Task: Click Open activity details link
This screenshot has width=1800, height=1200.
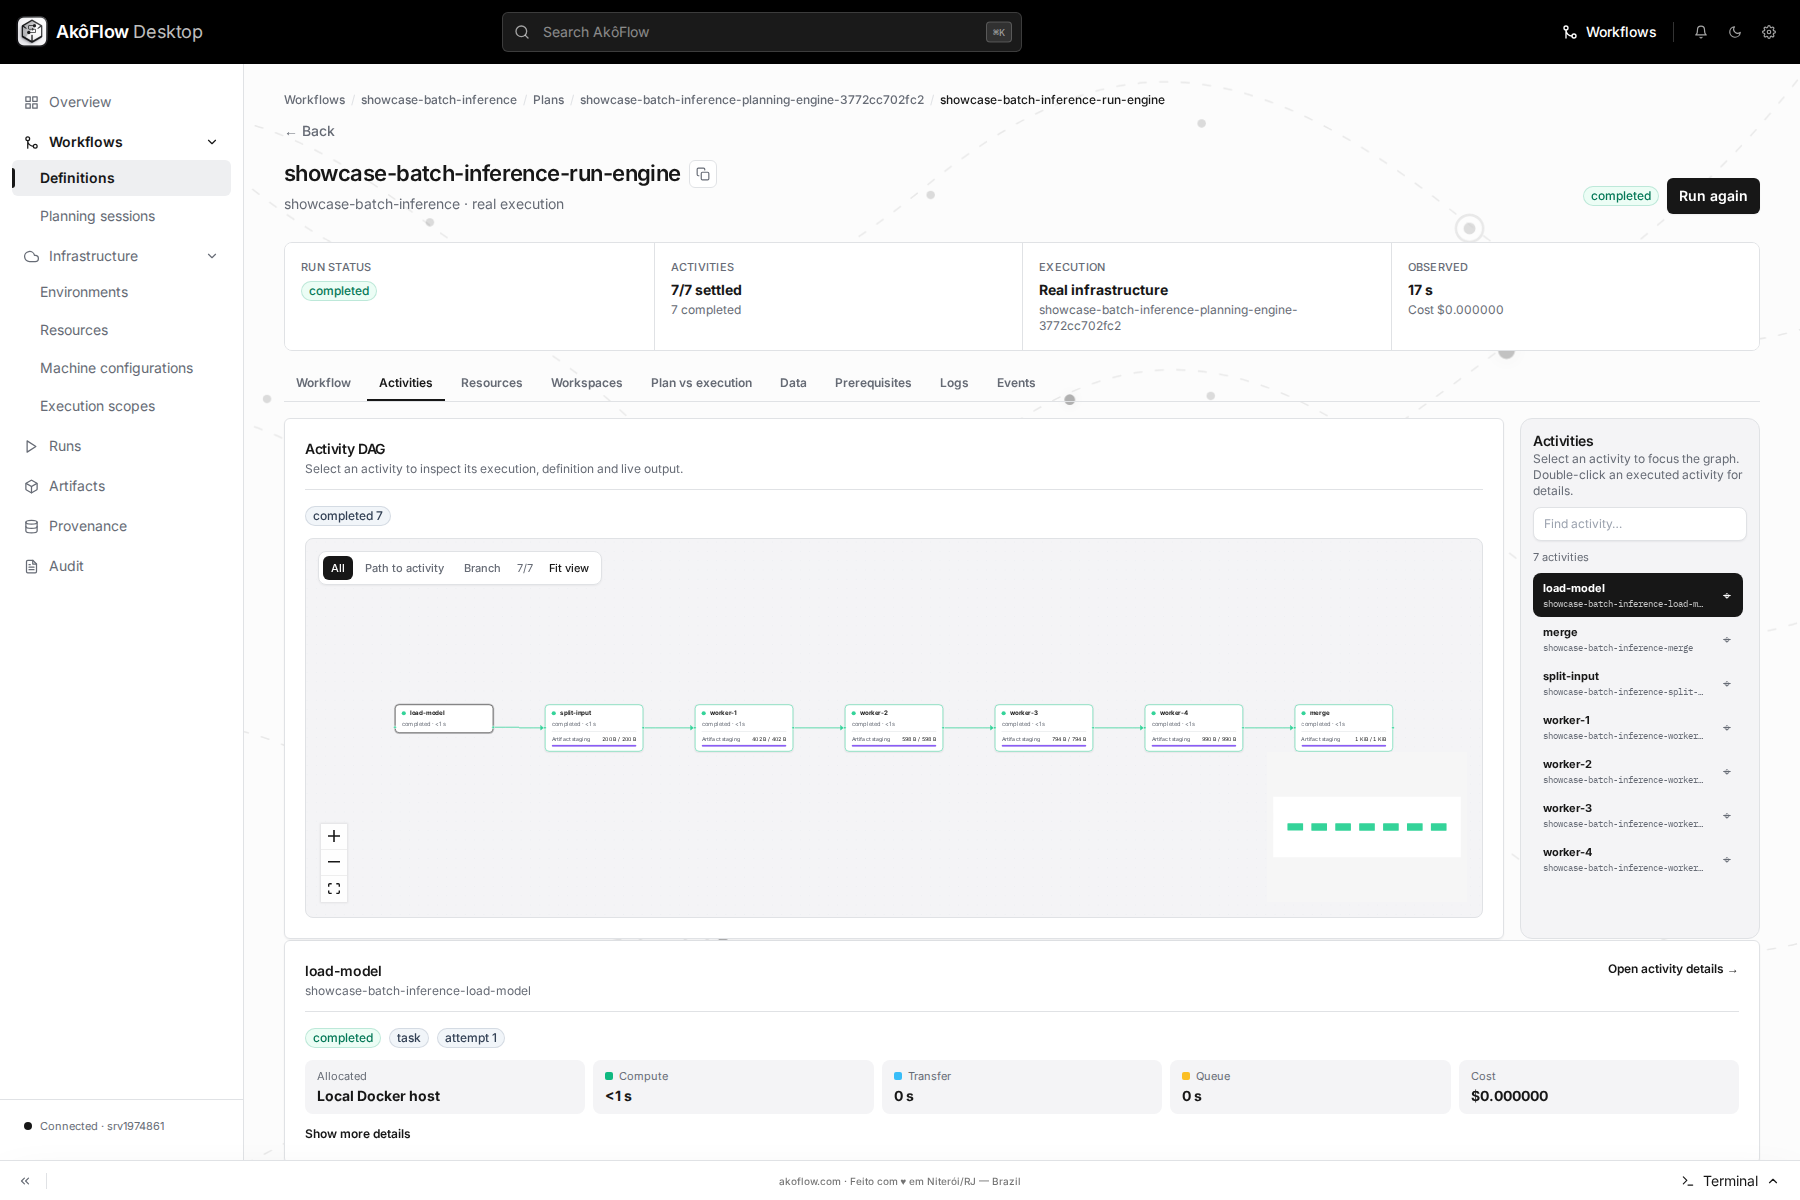Action: coord(1673,969)
